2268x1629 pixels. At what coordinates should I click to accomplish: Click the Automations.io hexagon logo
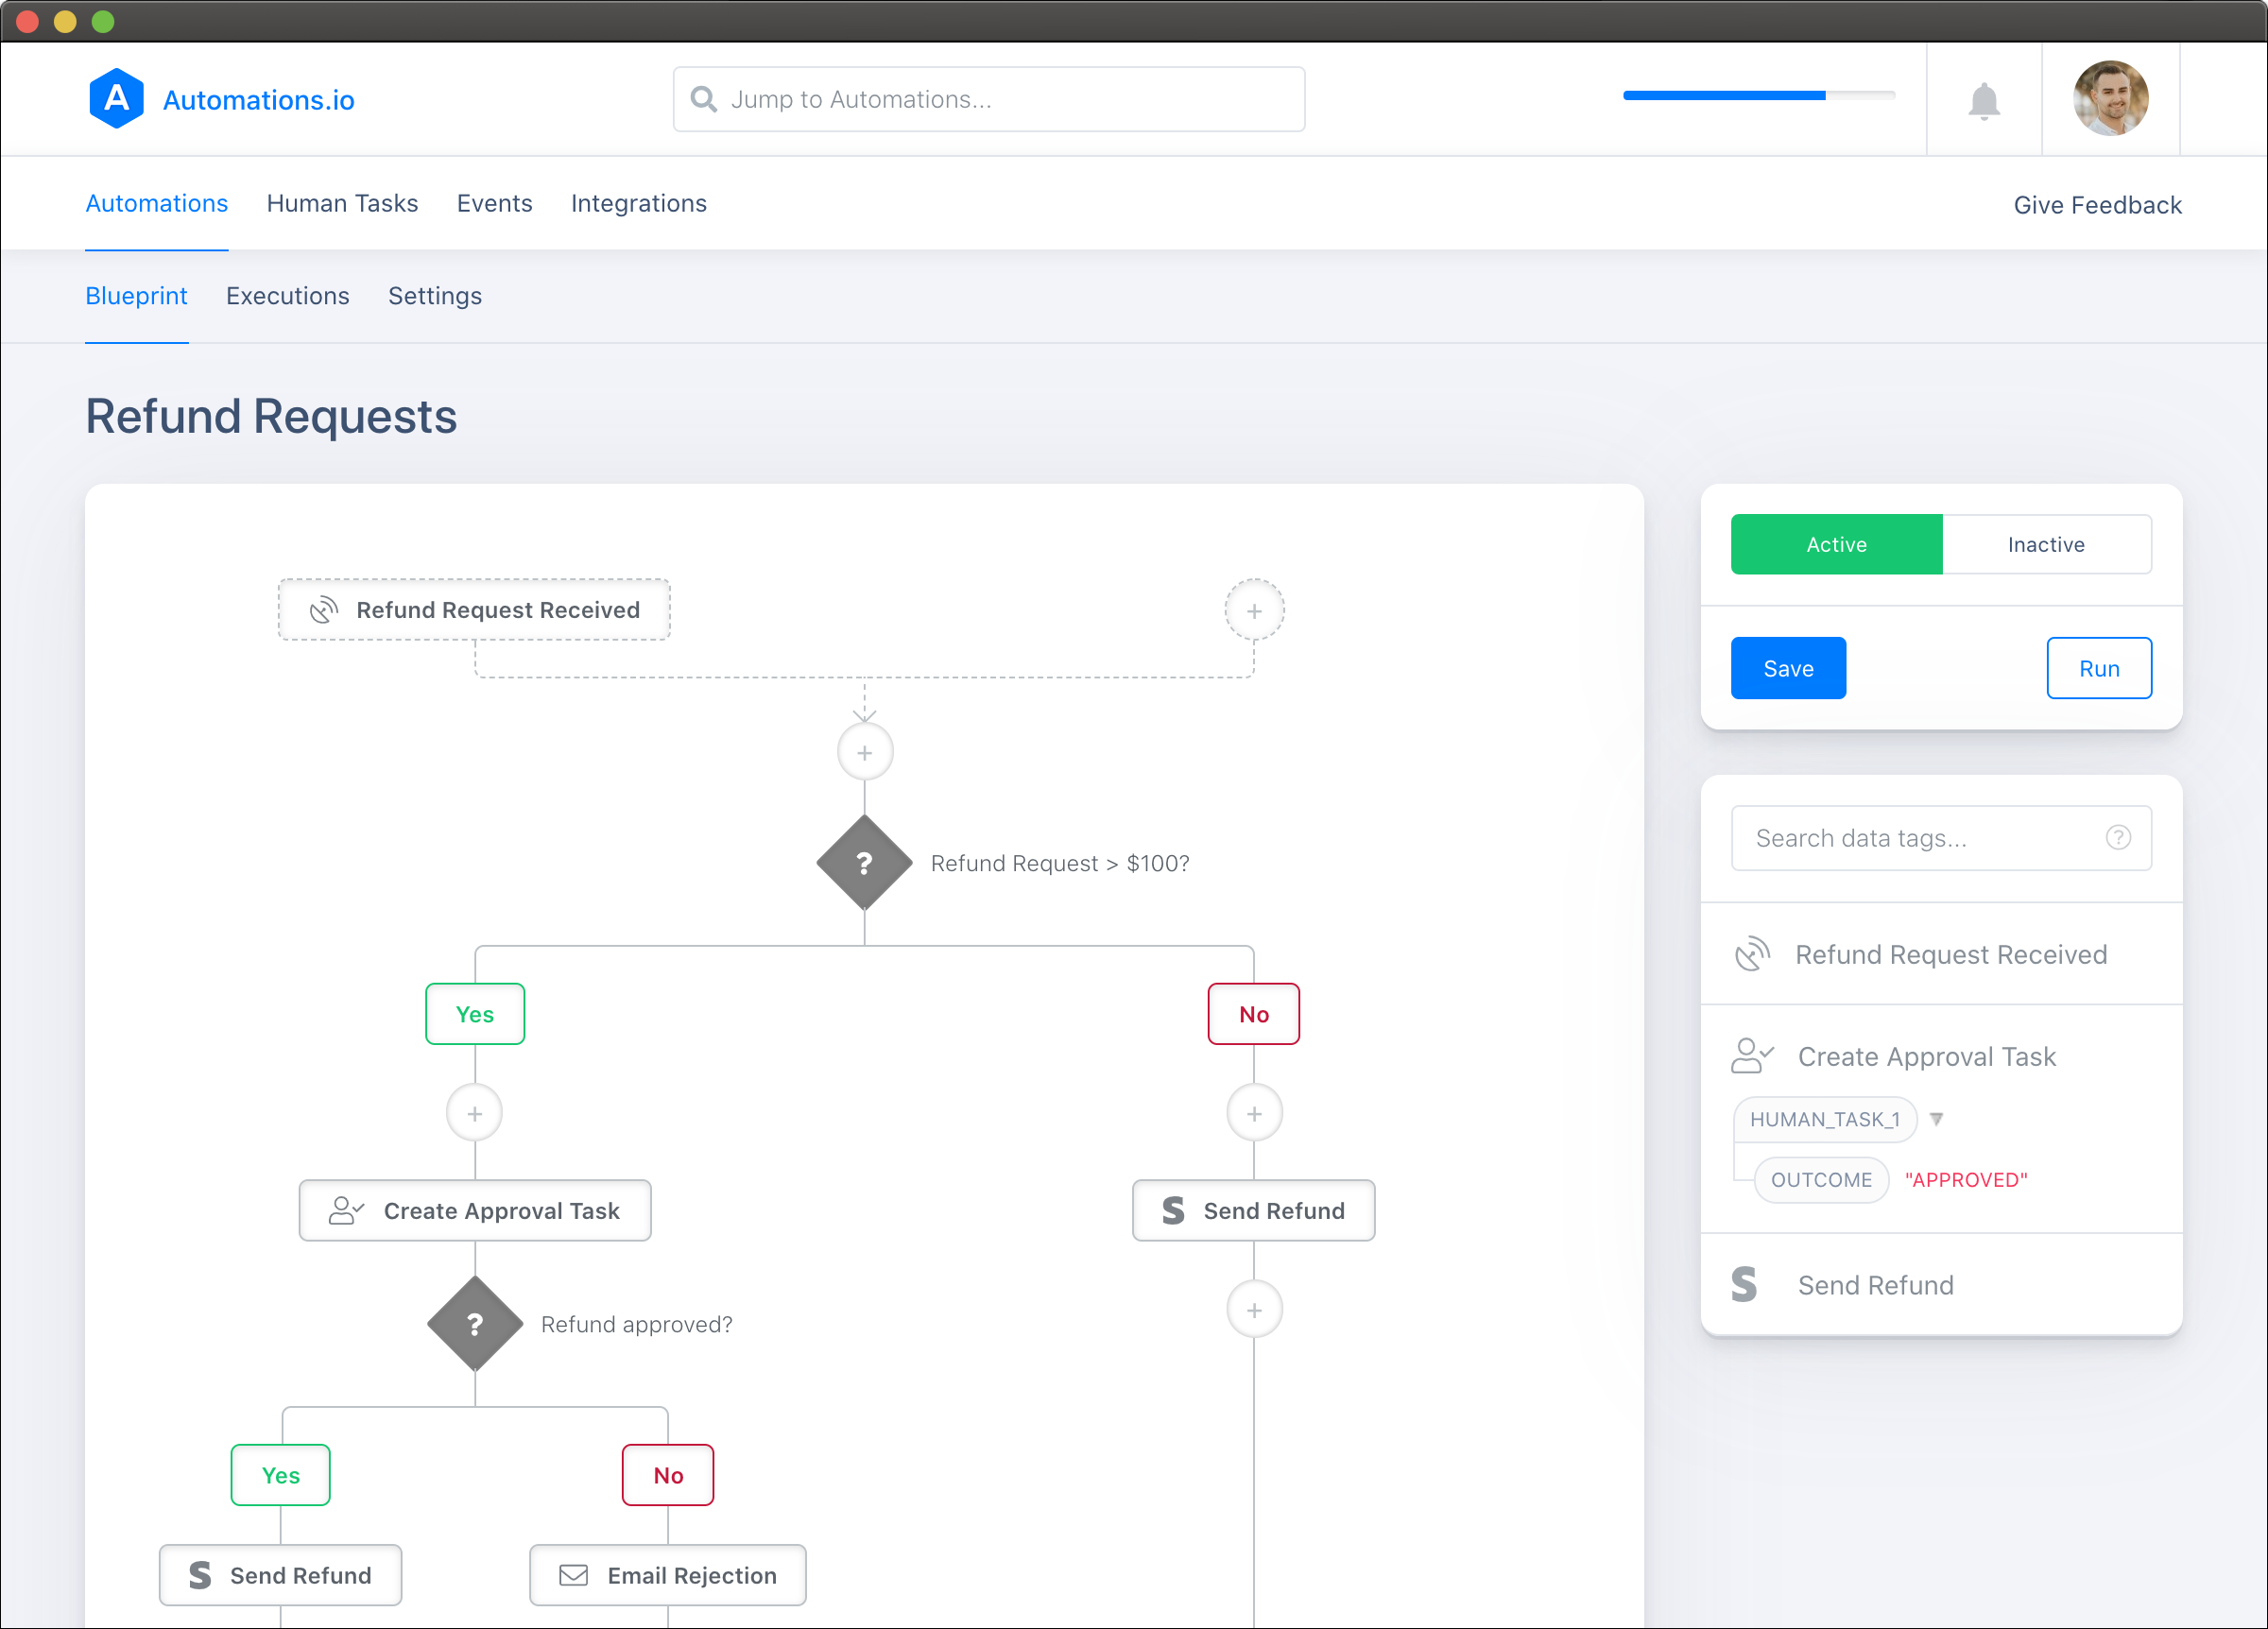pyautogui.click(x=116, y=99)
